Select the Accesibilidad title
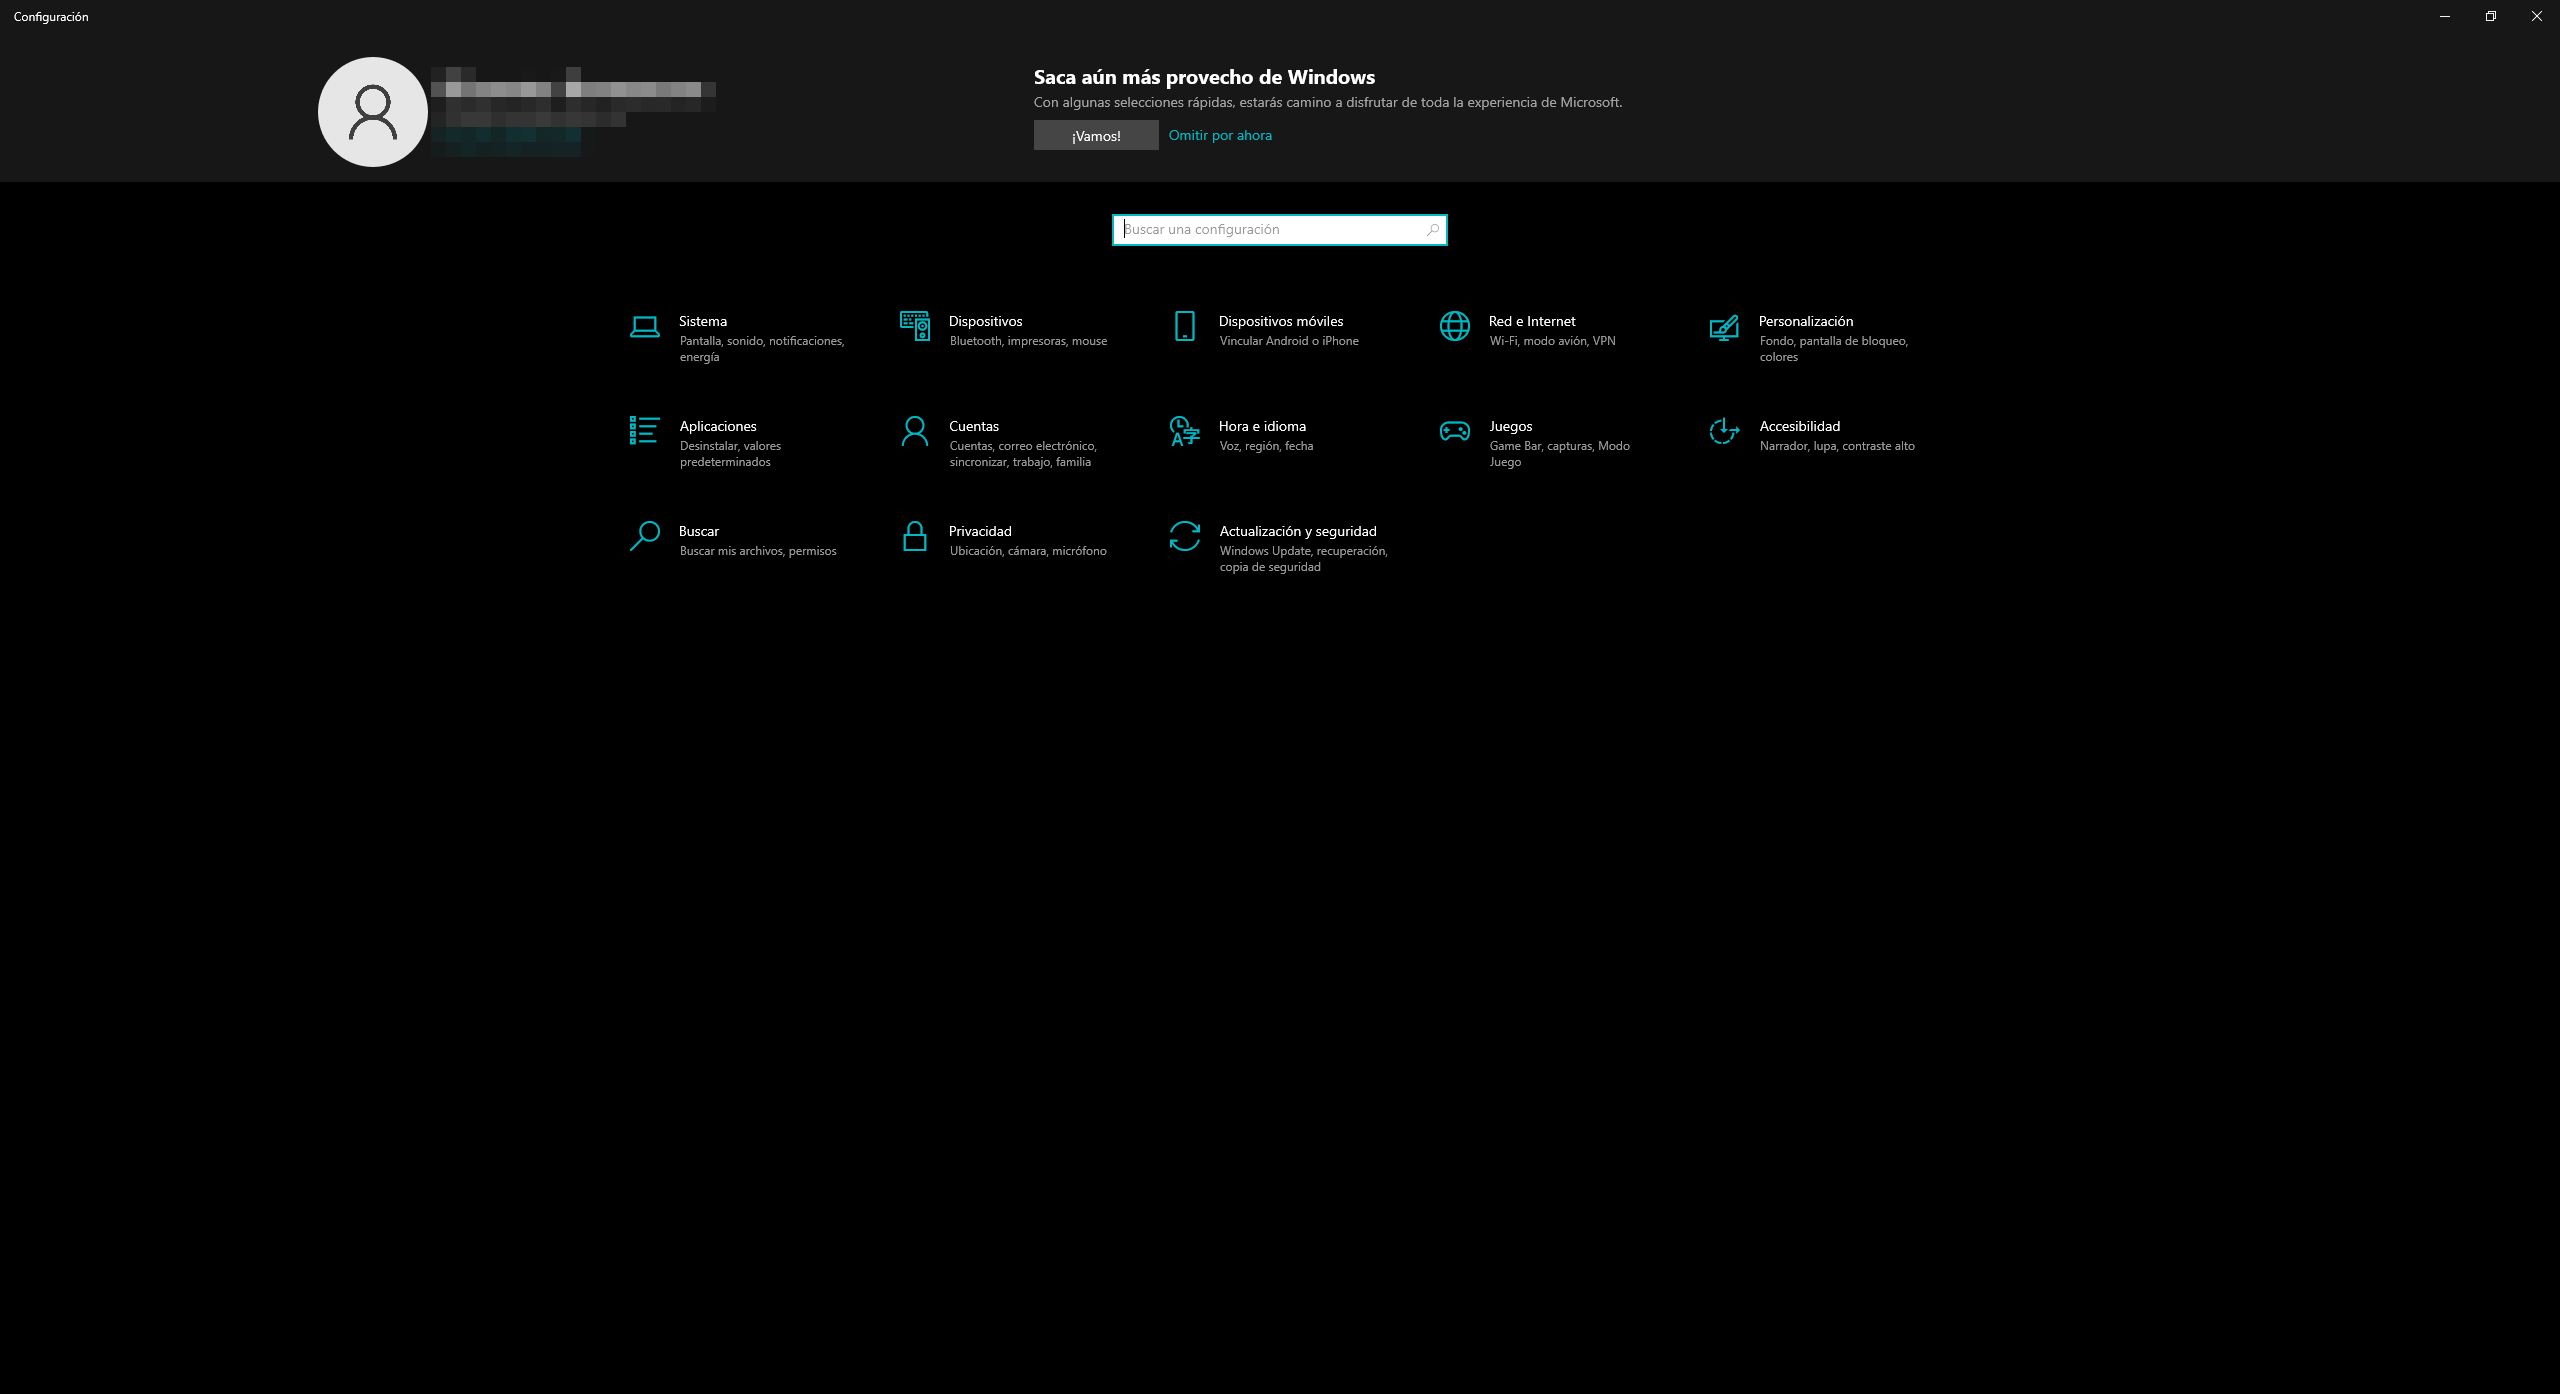The width and height of the screenshot is (2560, 1394). (x=1800, y=427)
